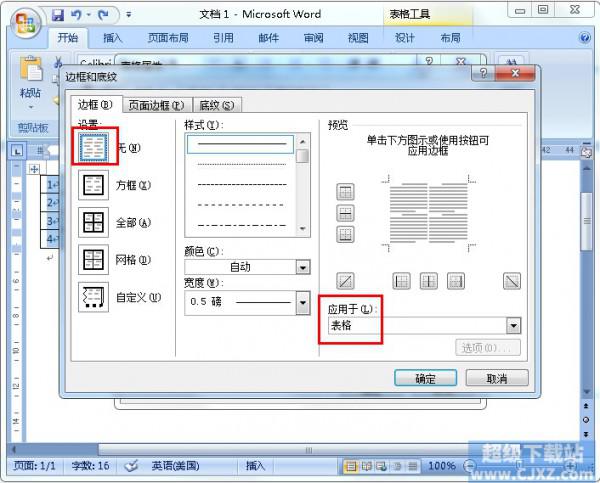Open the 插入 ribbon tab
Screen dimensions: 600x483
click(x=113, y=38)
